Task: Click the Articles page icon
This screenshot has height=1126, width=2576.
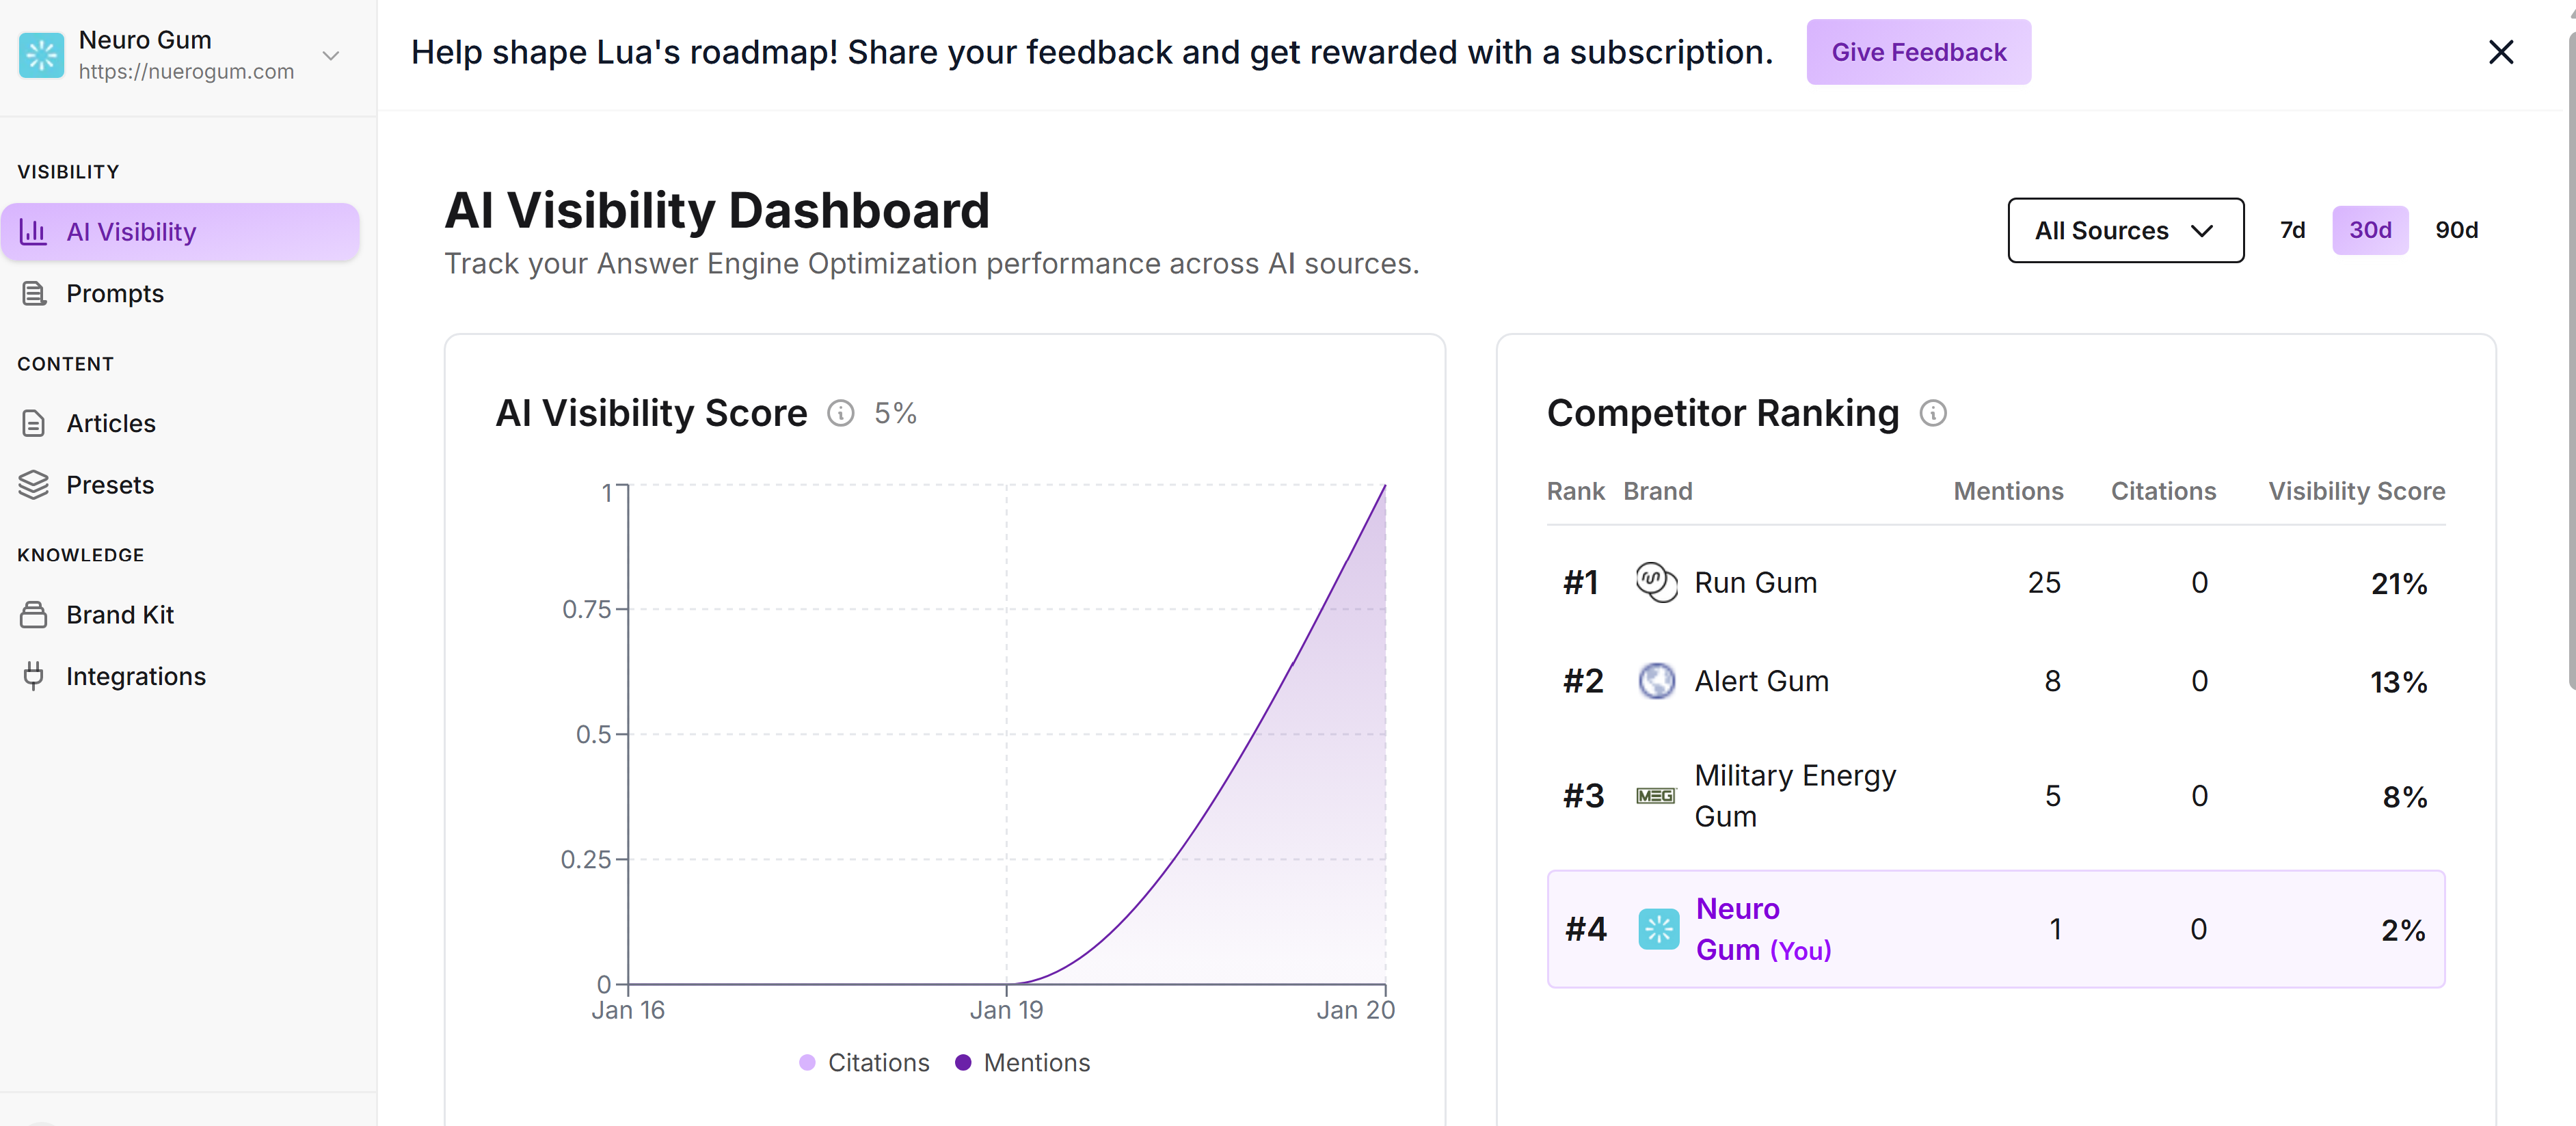Action: pyautogui.click(x=33, y=423)
